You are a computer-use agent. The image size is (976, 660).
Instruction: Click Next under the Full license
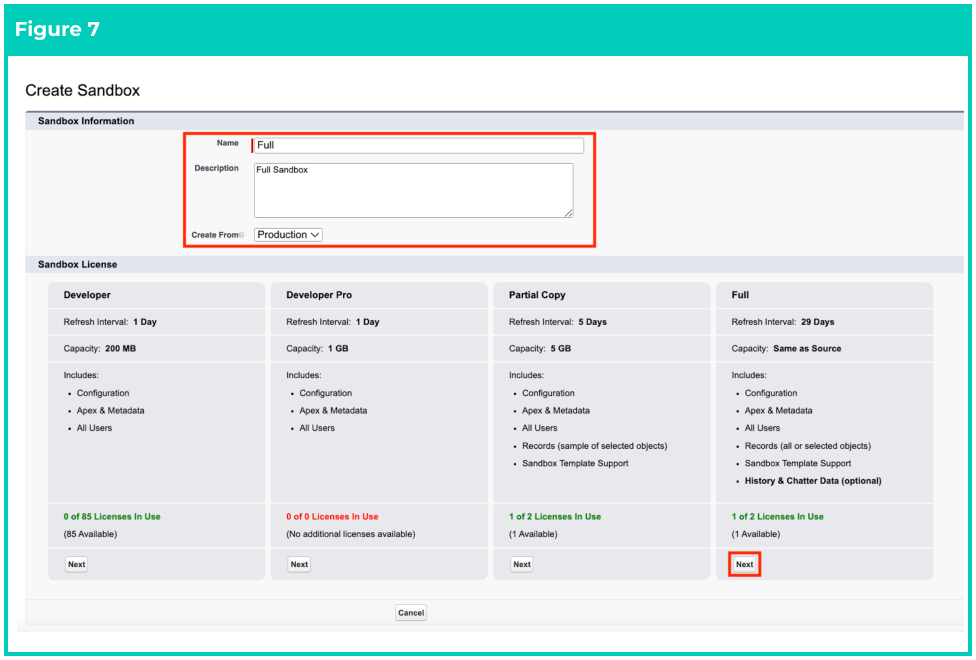coord(744,564)
